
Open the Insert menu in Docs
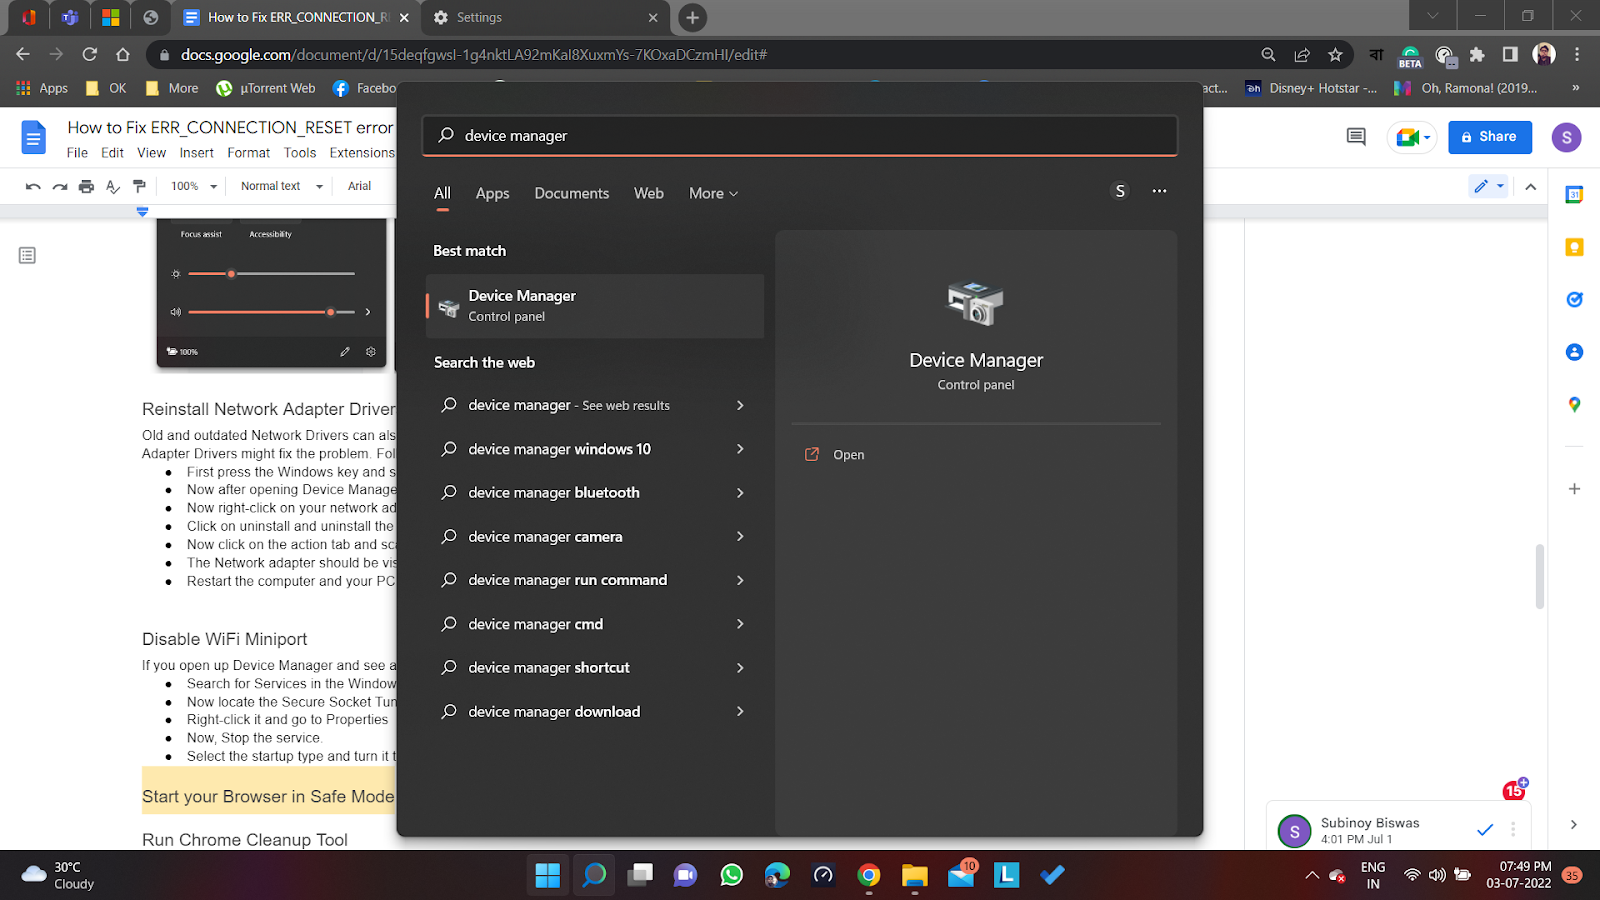pos(196,153)
